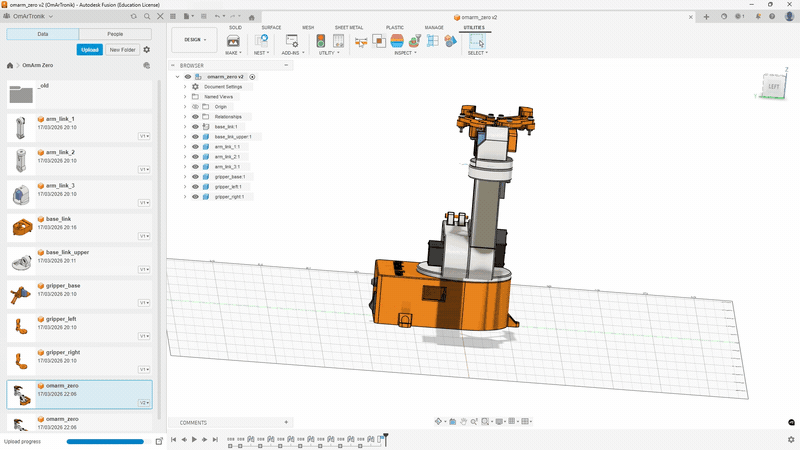
Task: Expand base_link:1 tree node
Action: (185, 127)
